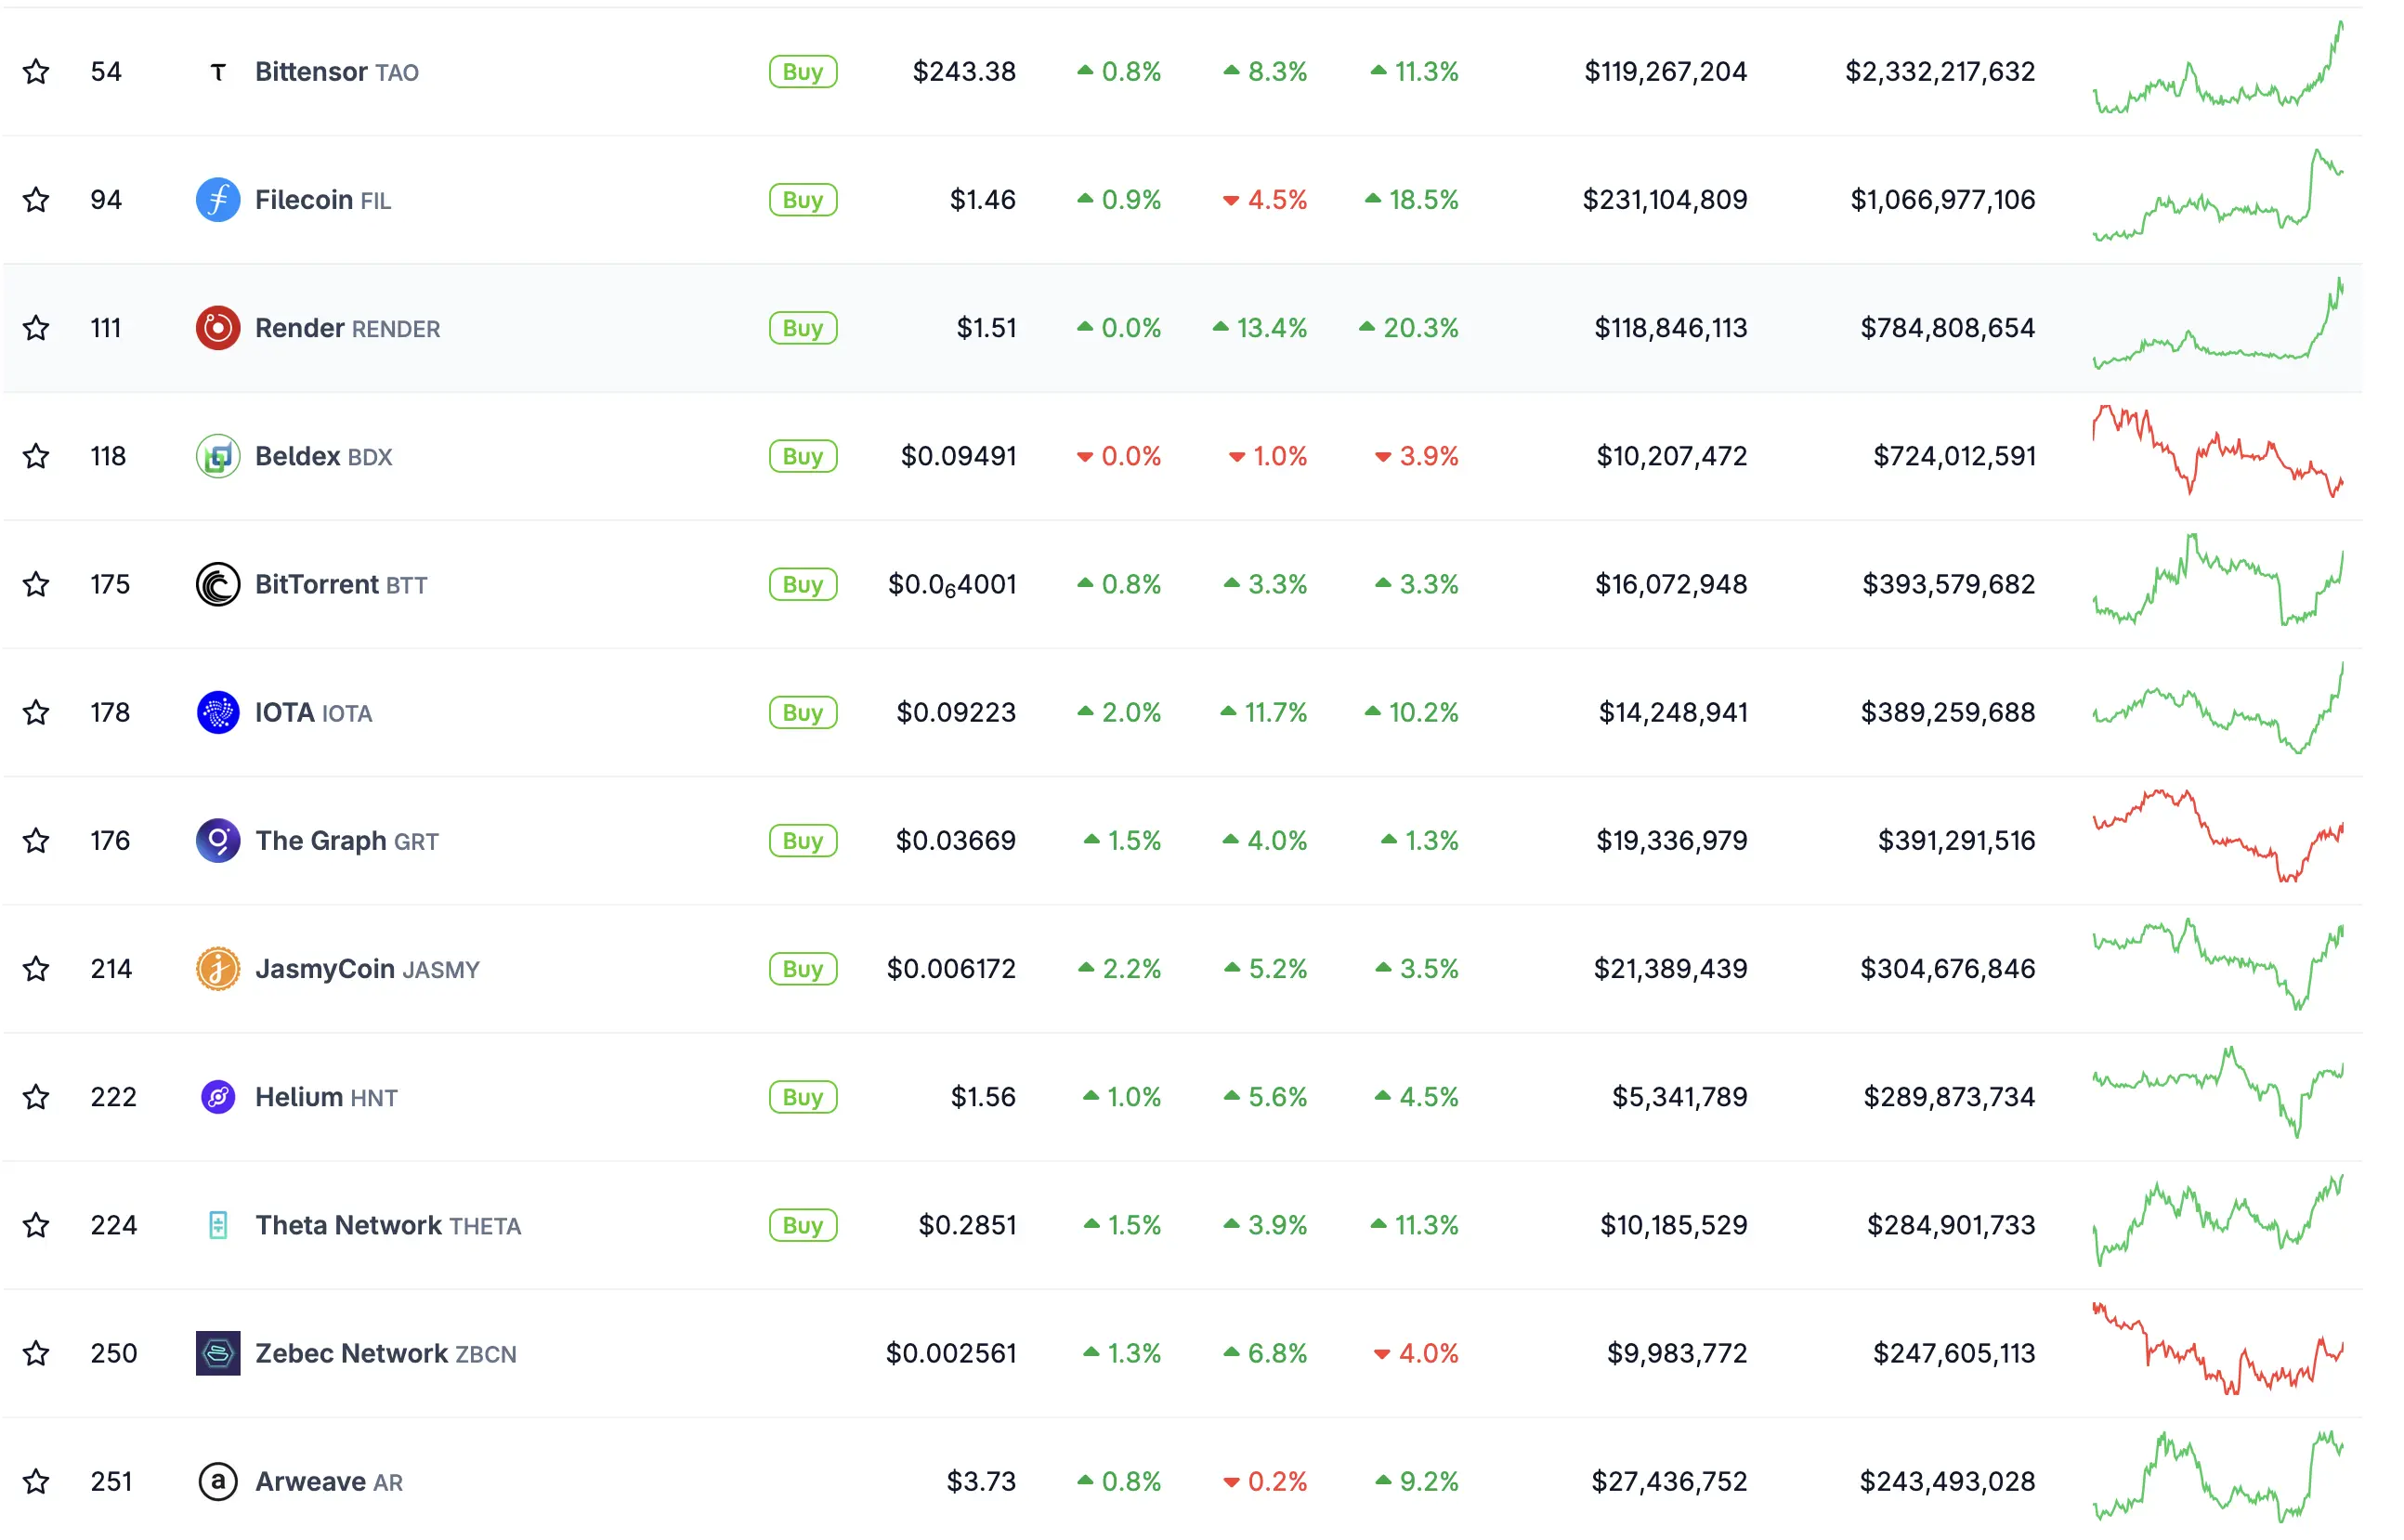Click the Beldex coin logo

point(217,456)
